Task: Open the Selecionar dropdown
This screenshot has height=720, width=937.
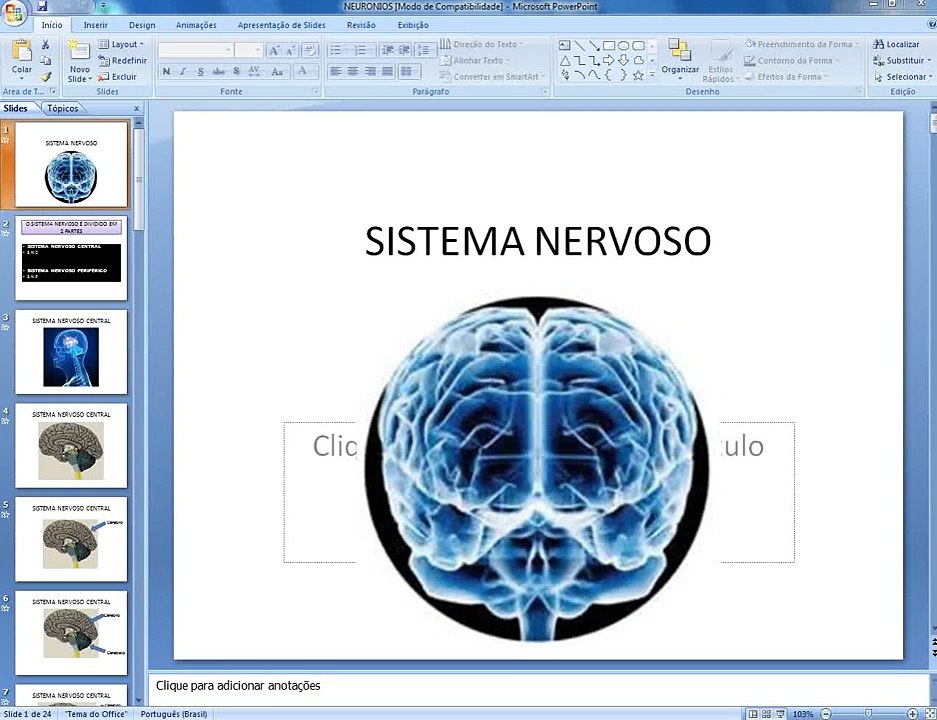Action: [x=903, y=76]
